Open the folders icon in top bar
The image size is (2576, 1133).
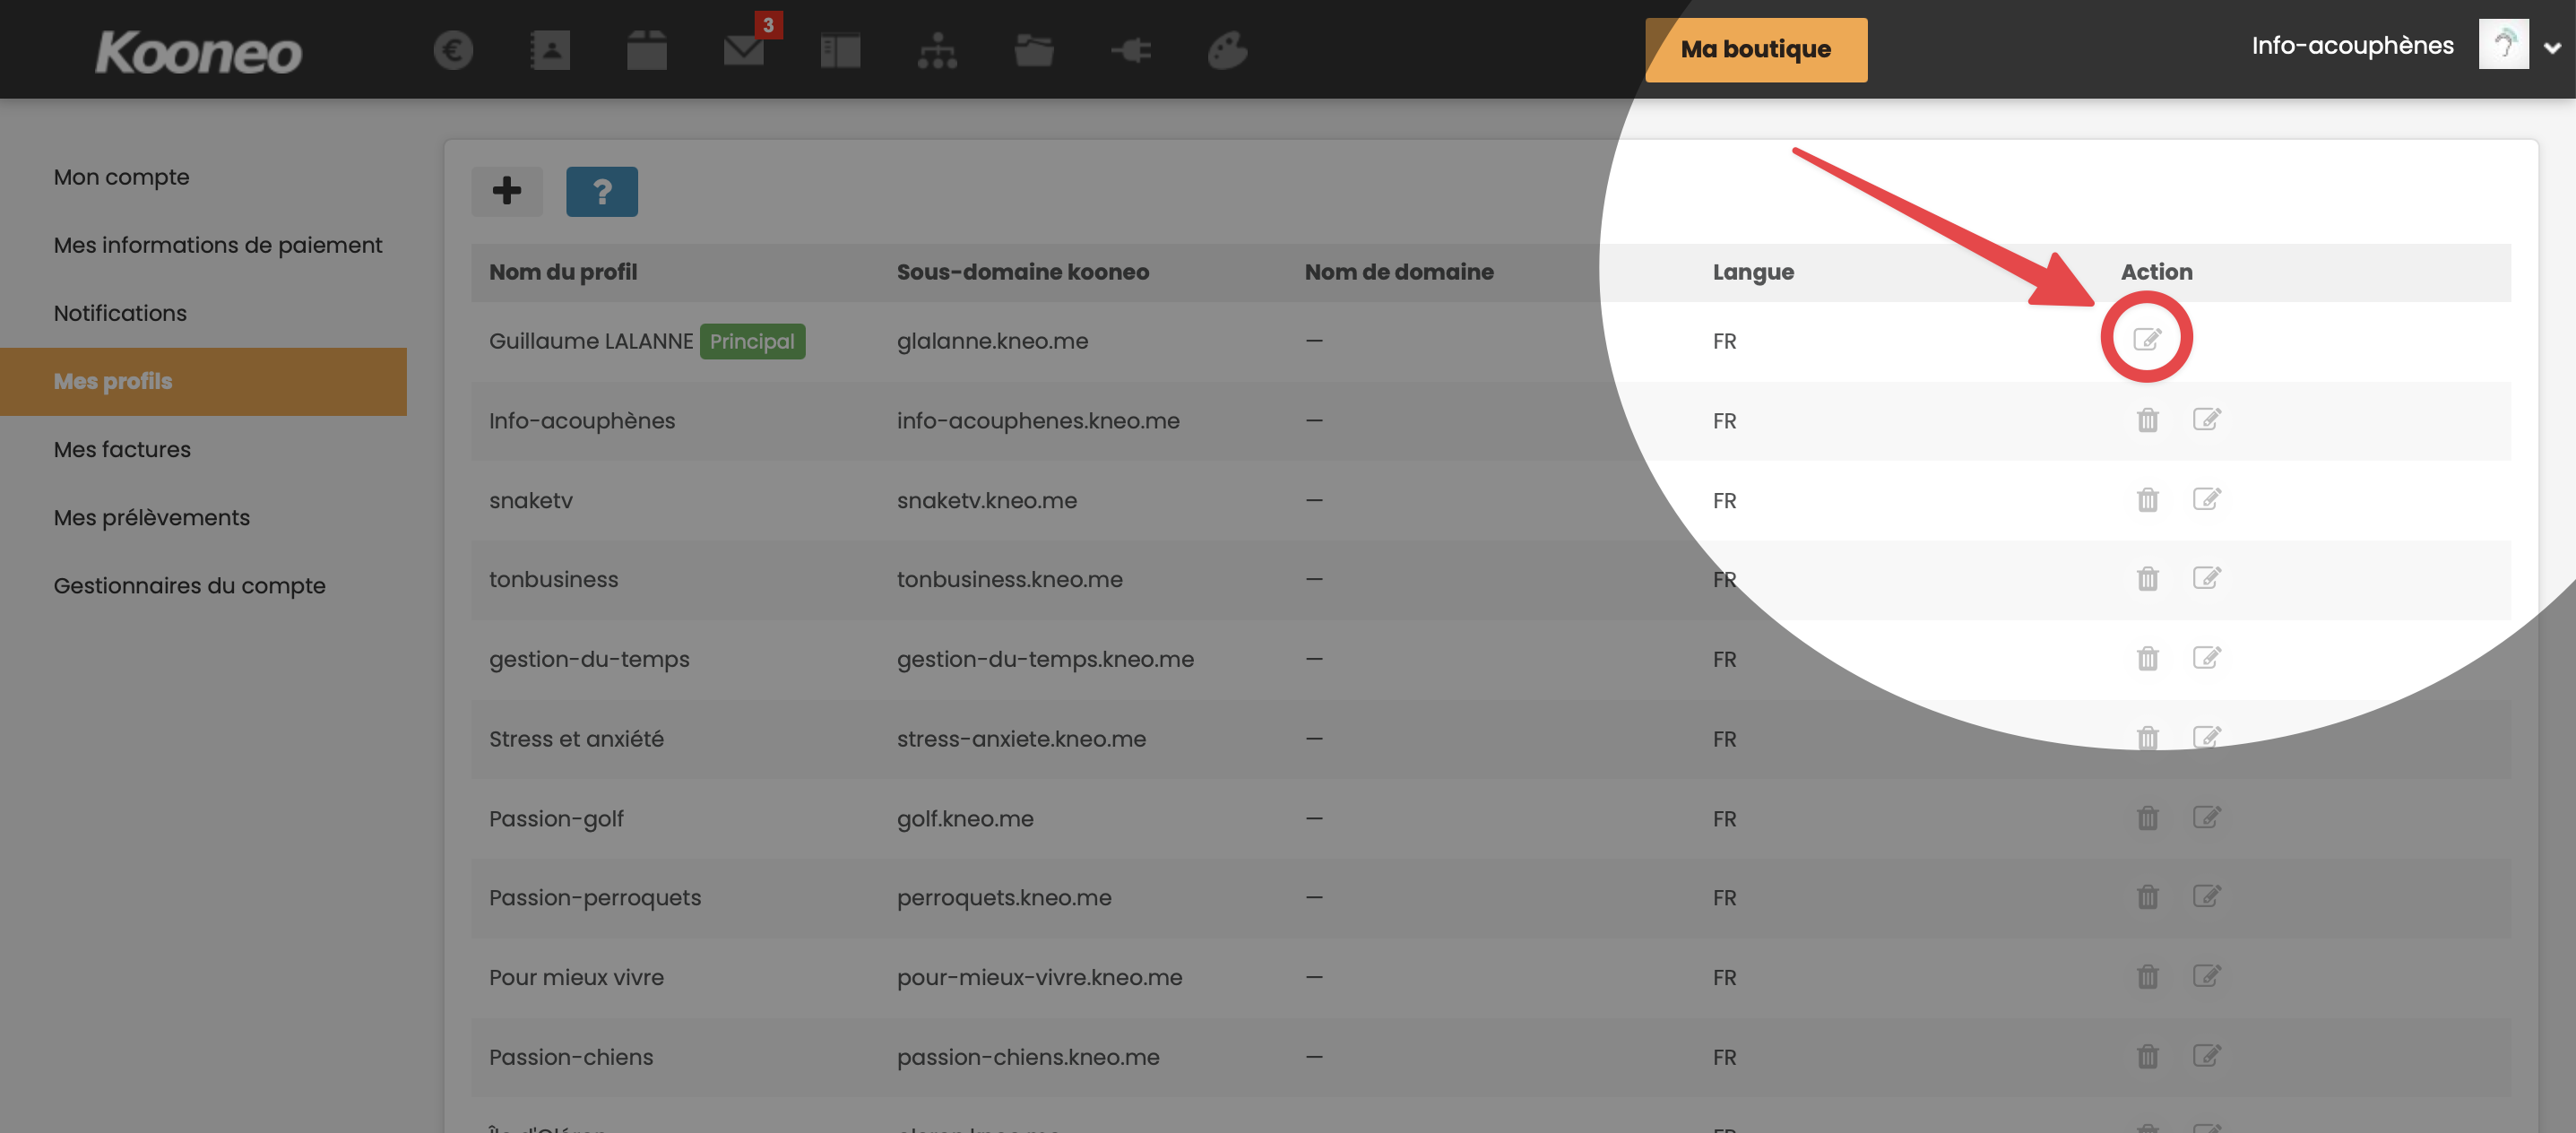pos(1033,50)
